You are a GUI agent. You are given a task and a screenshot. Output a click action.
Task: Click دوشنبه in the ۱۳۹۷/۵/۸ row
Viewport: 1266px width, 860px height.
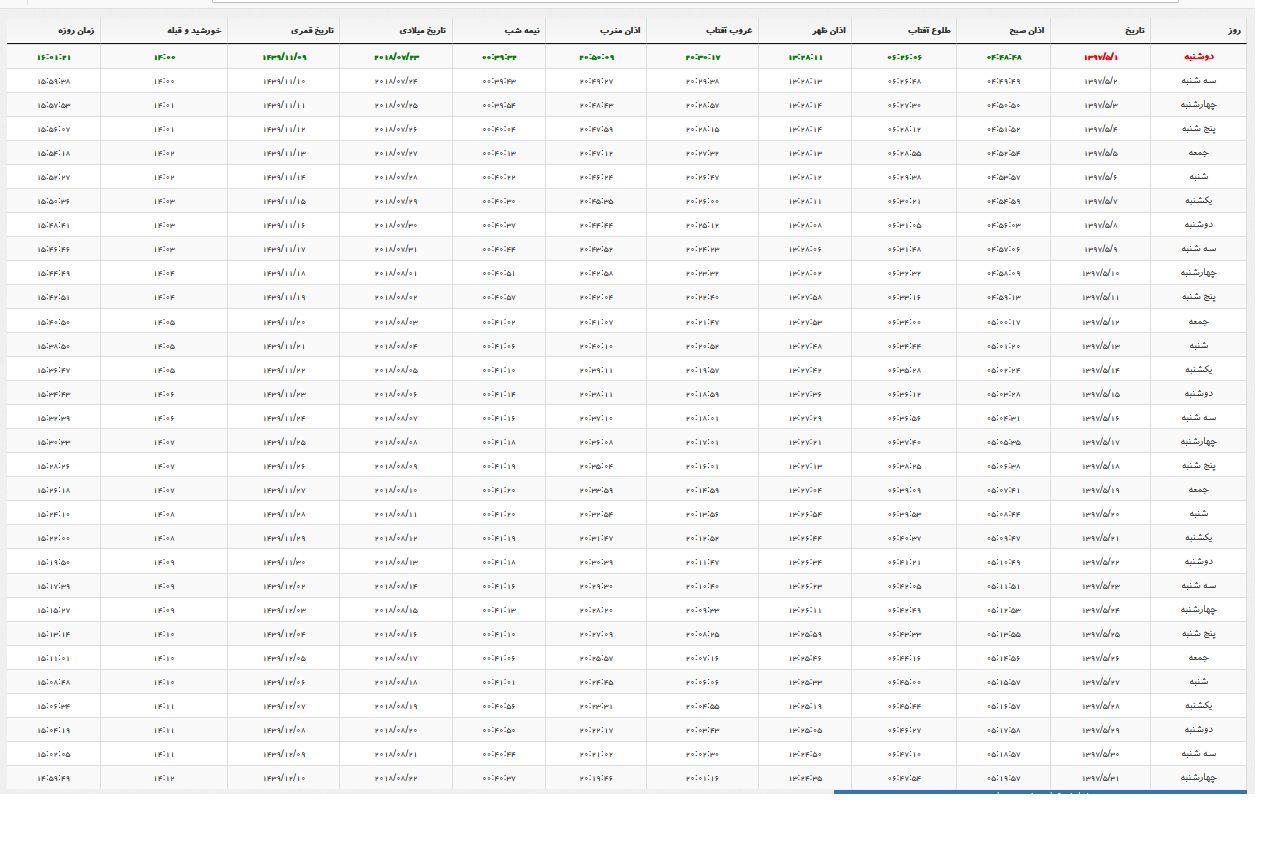tap(1199, 225)
